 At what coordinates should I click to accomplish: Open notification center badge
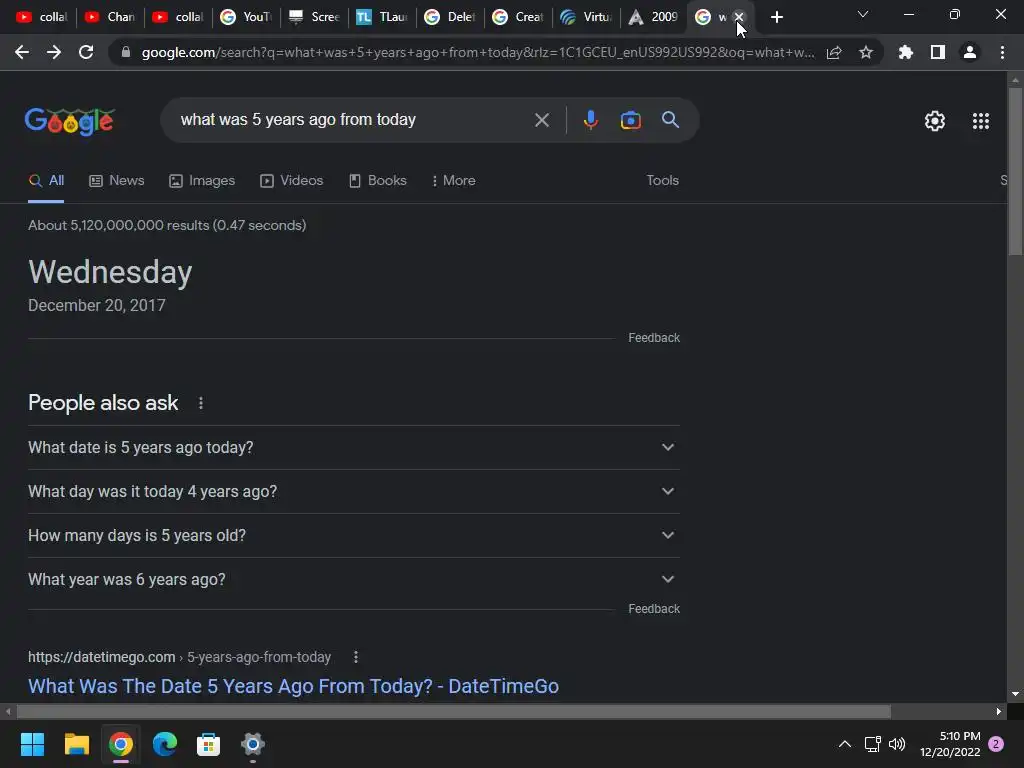click(996, 744)
